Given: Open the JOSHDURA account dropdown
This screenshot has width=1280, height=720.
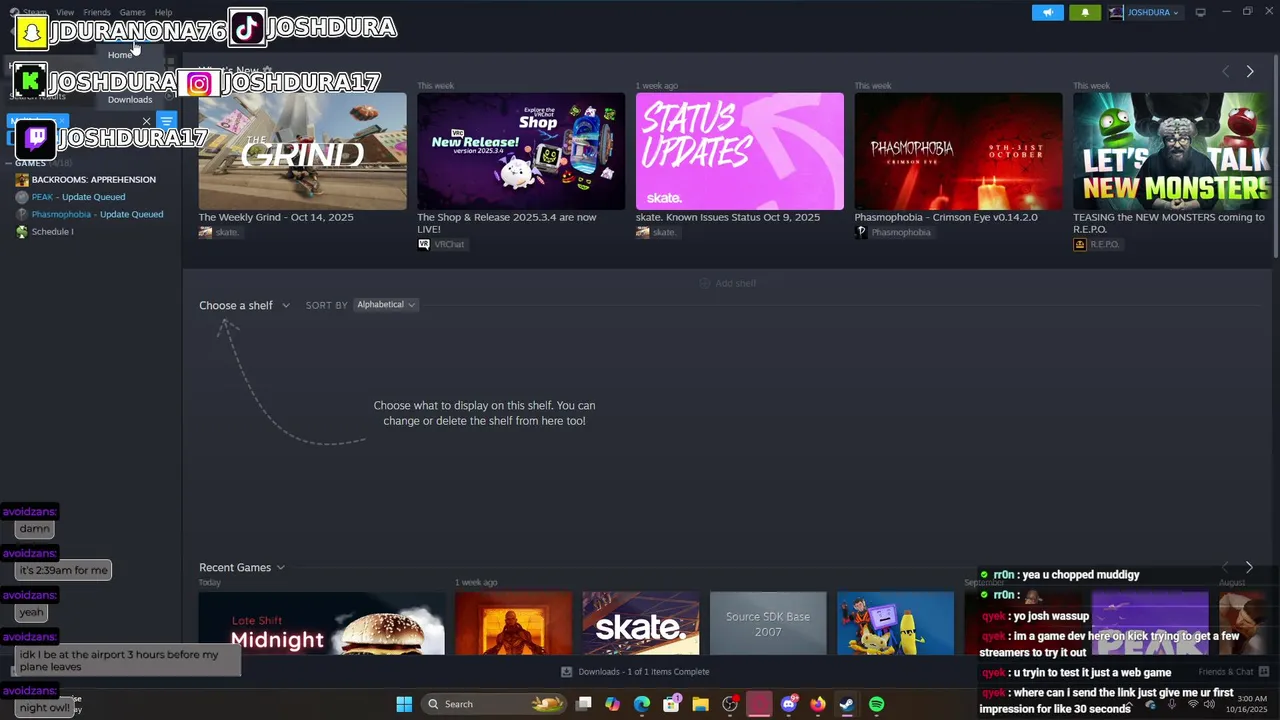Looking at the screenshot, I should pos(1144,13).
